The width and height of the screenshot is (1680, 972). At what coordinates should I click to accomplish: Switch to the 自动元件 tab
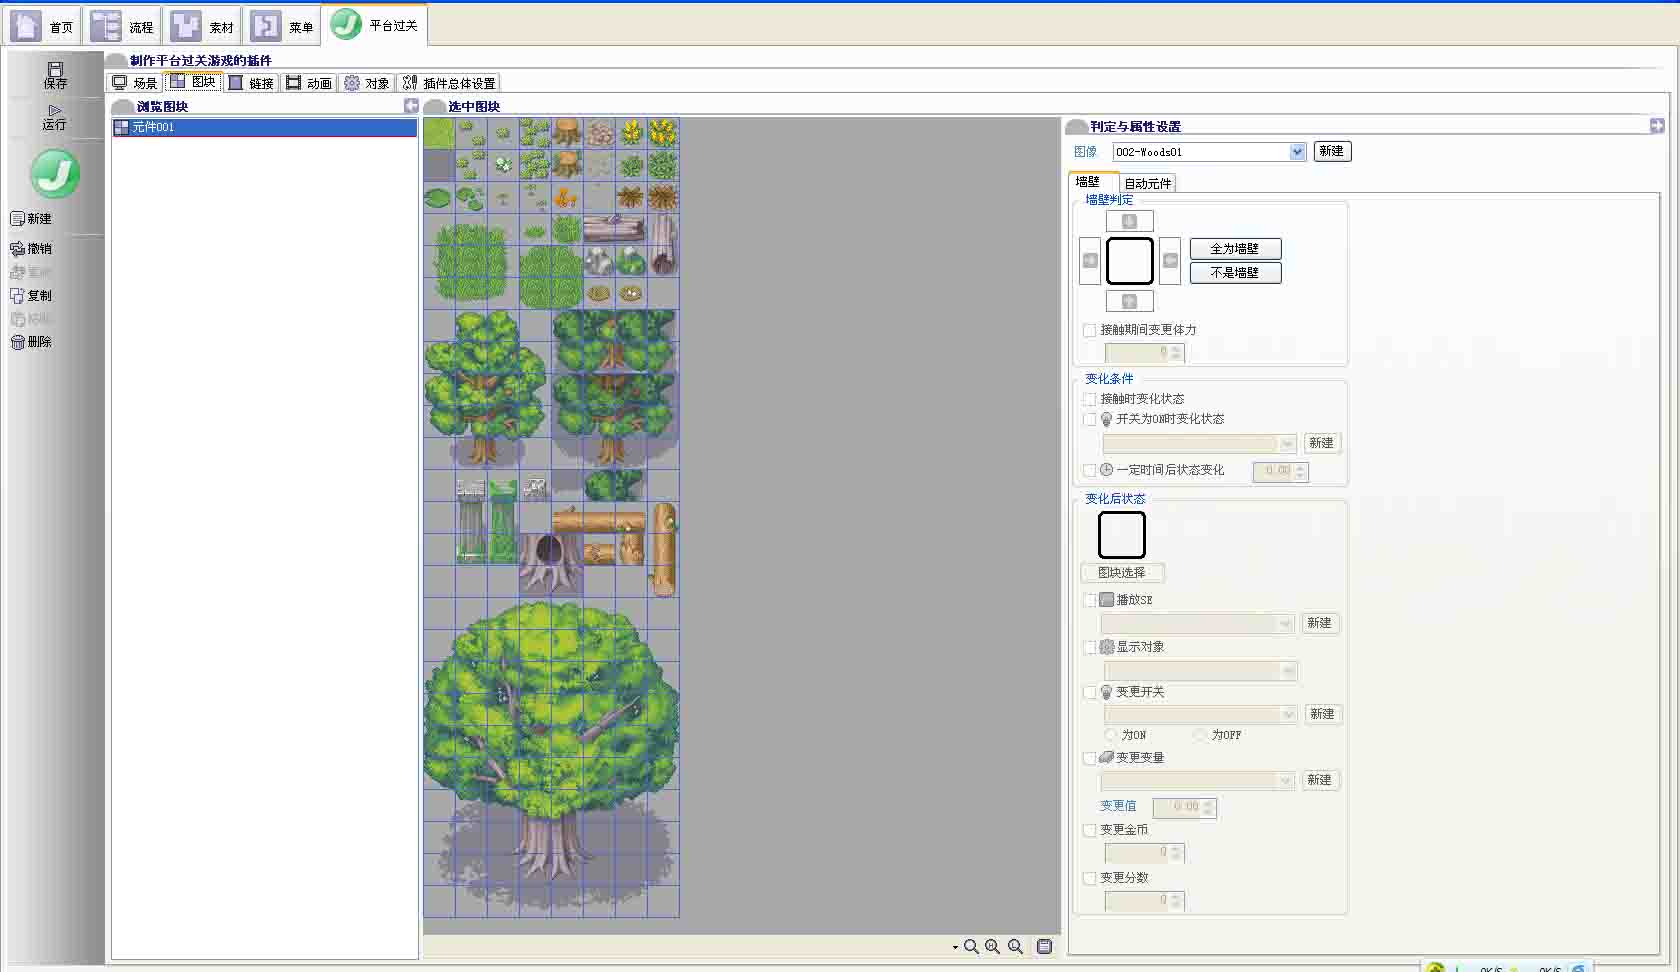click(1147, 183)
